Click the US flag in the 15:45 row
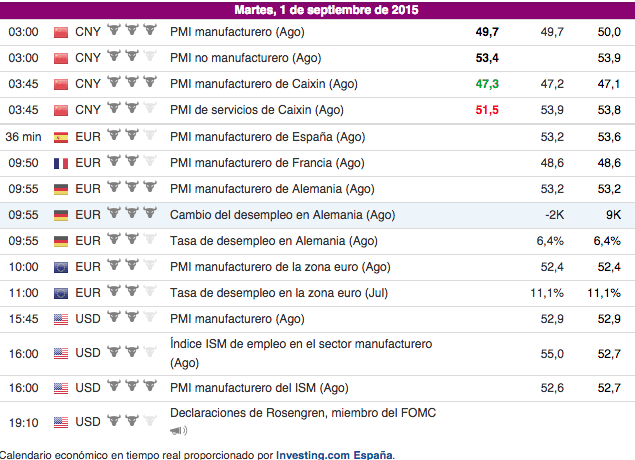This screenshot has width=635, height=460. pos(61,318)
